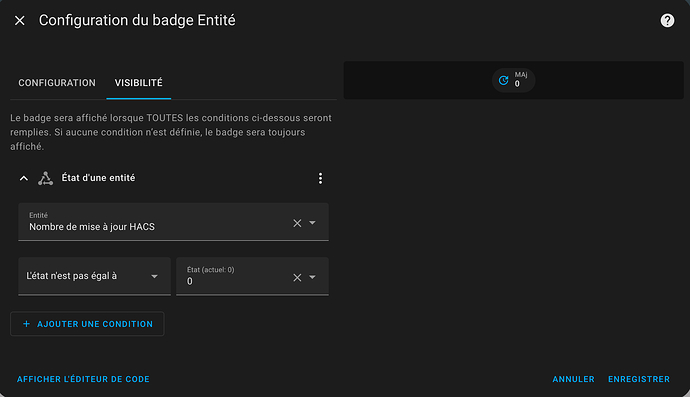The height and width of the screenshot is (397, 690).
Task: Clear the État value field
Action: click(297, 278)
